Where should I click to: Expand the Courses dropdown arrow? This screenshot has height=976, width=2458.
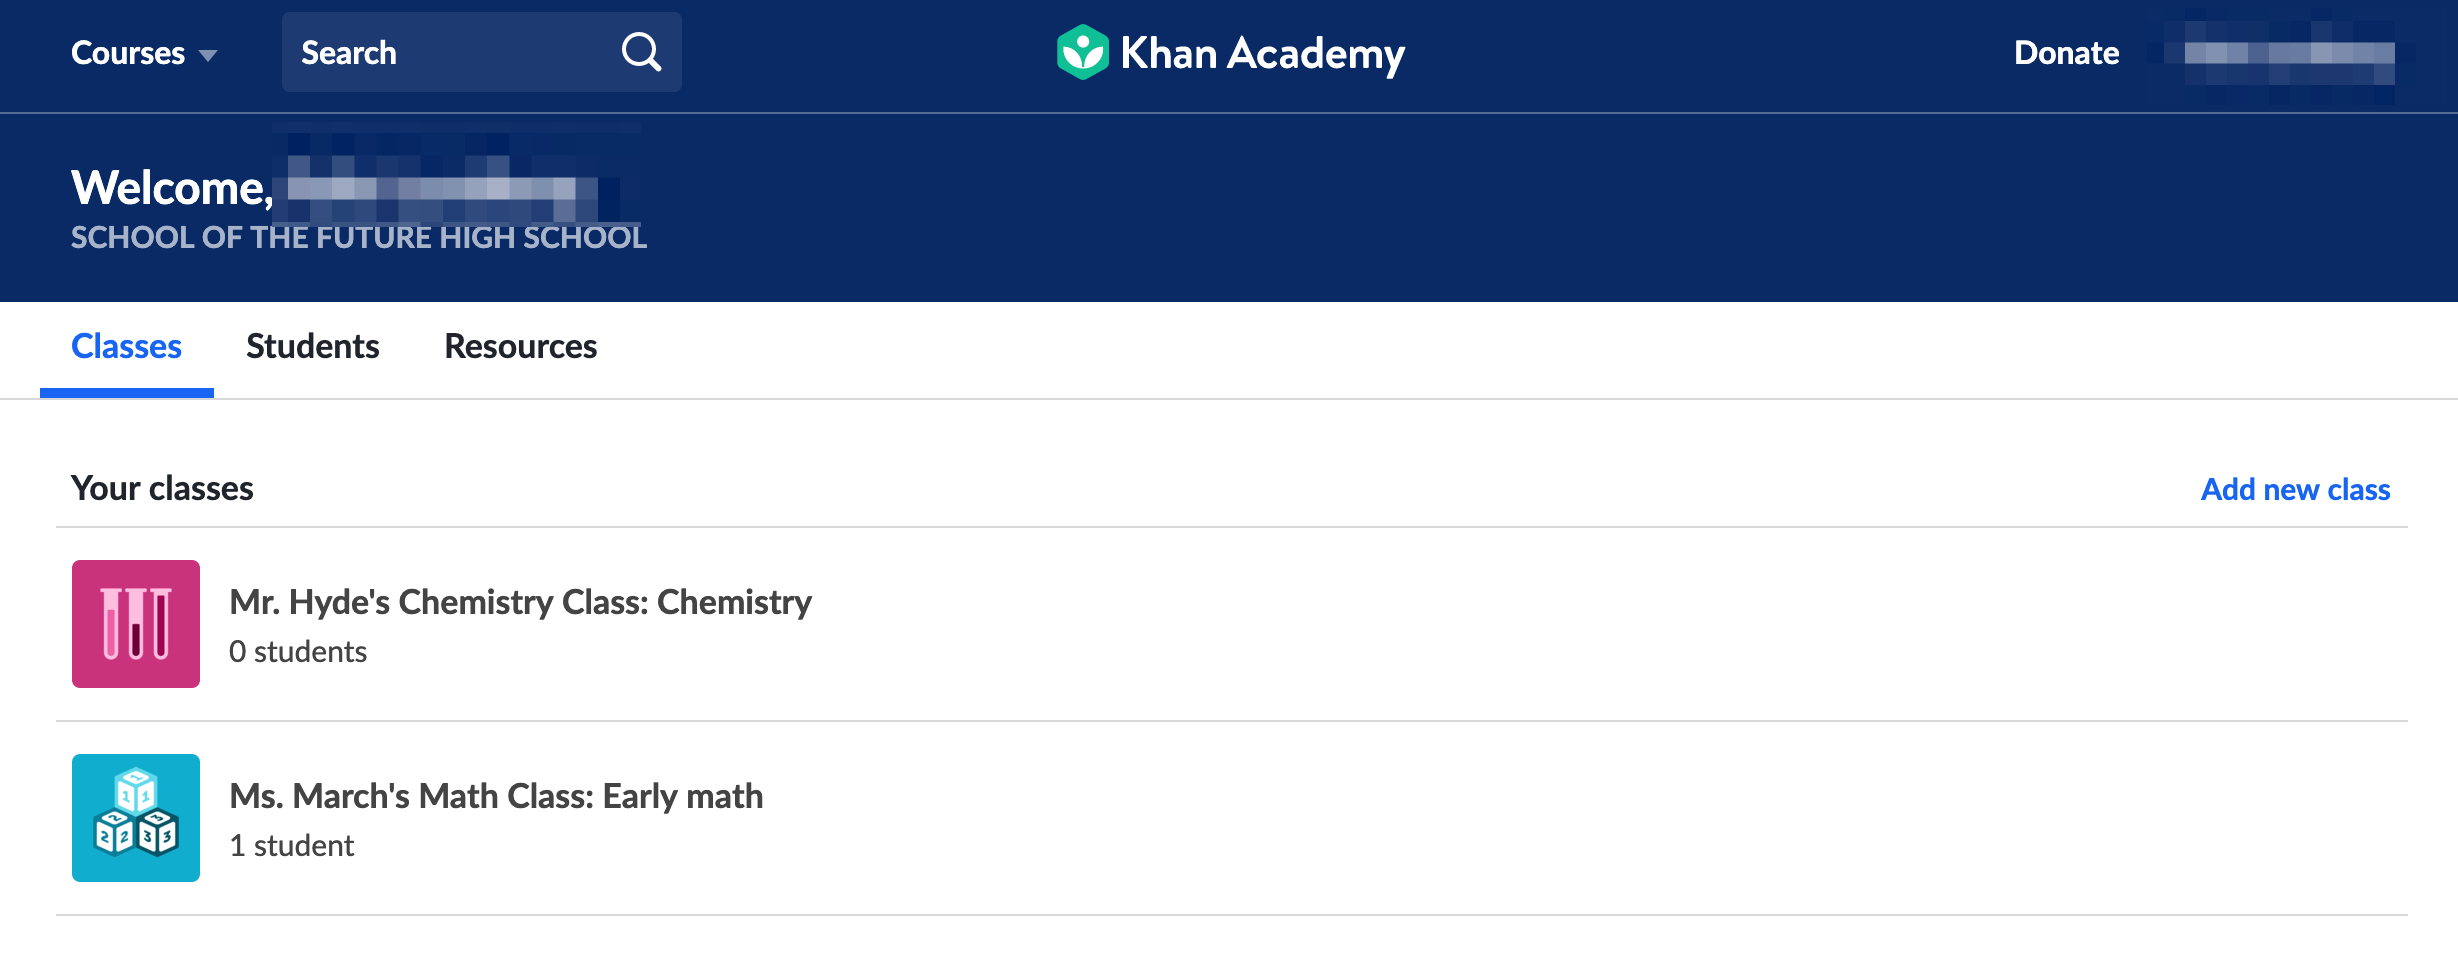(208, 55)
